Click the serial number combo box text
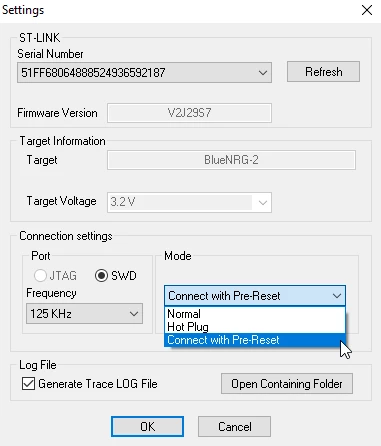Viewport: 381px width, 446px height. (x=93, y=72)
